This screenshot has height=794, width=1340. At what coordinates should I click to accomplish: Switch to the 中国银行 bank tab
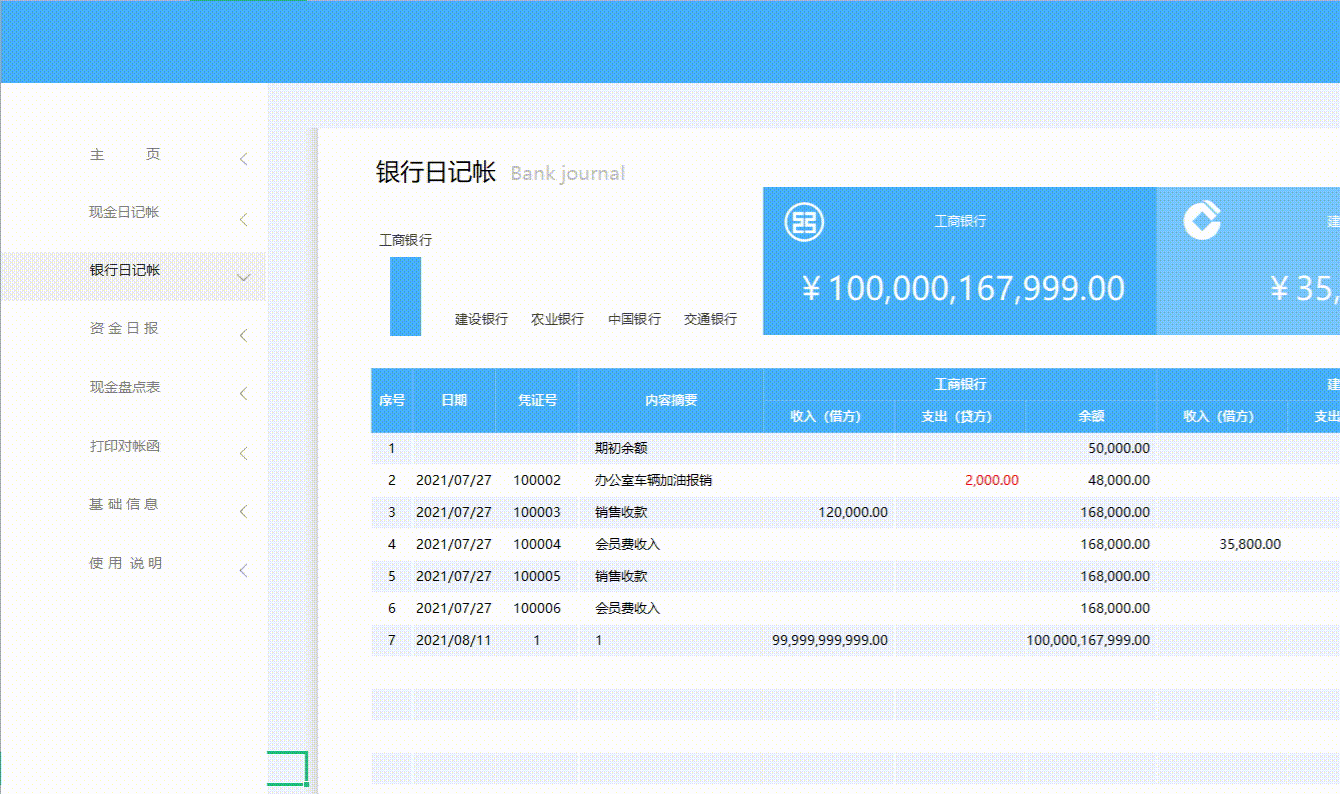634,318
